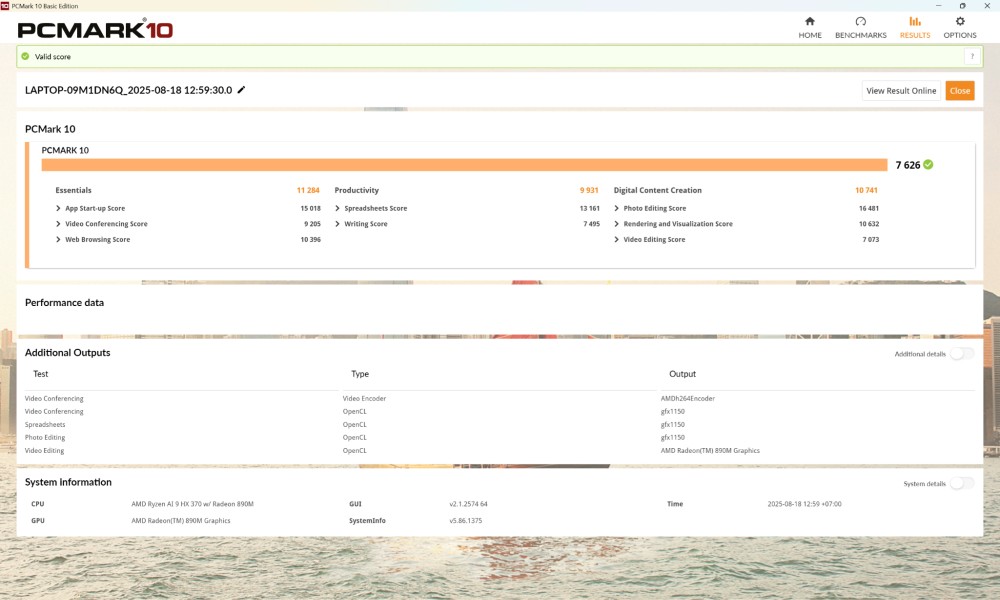Click the question mark help icon
The width and height of the screenshot is (1000, 600).
[972, 56]
